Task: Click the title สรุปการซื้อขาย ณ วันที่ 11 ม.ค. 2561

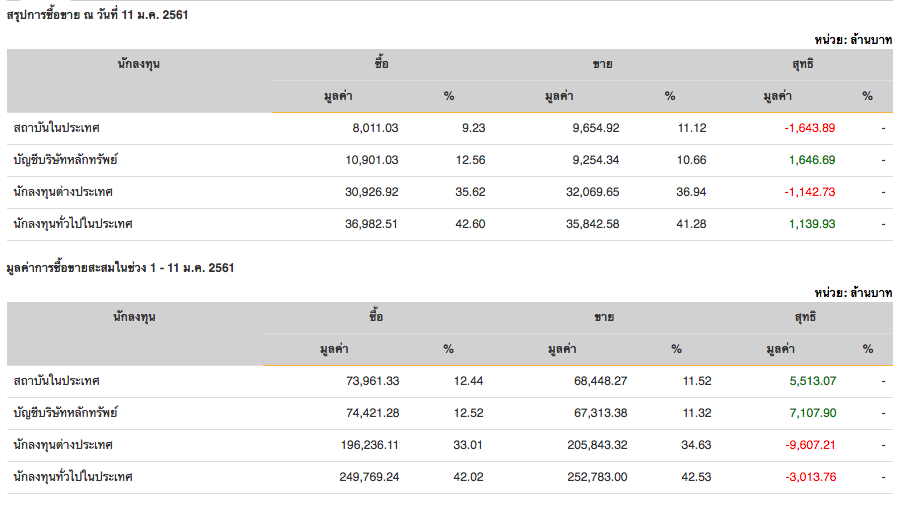Action: coord(97,15)
